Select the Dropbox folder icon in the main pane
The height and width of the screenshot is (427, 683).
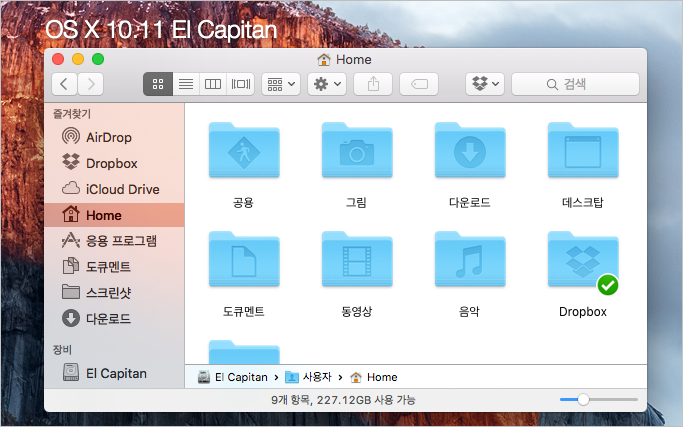pyautogui.click(x=583, y=259)
